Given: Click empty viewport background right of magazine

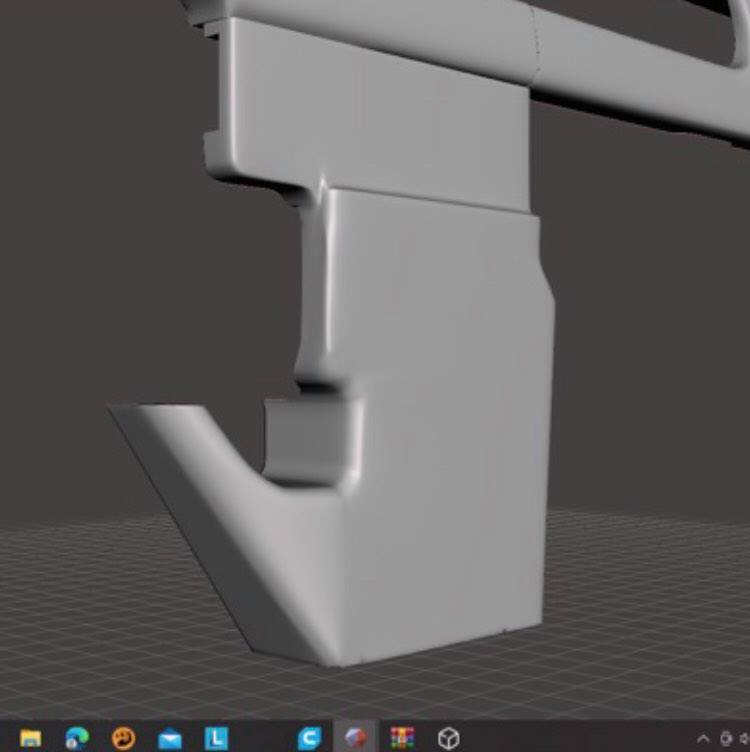Looking at the screenshot, I should 650,350.
